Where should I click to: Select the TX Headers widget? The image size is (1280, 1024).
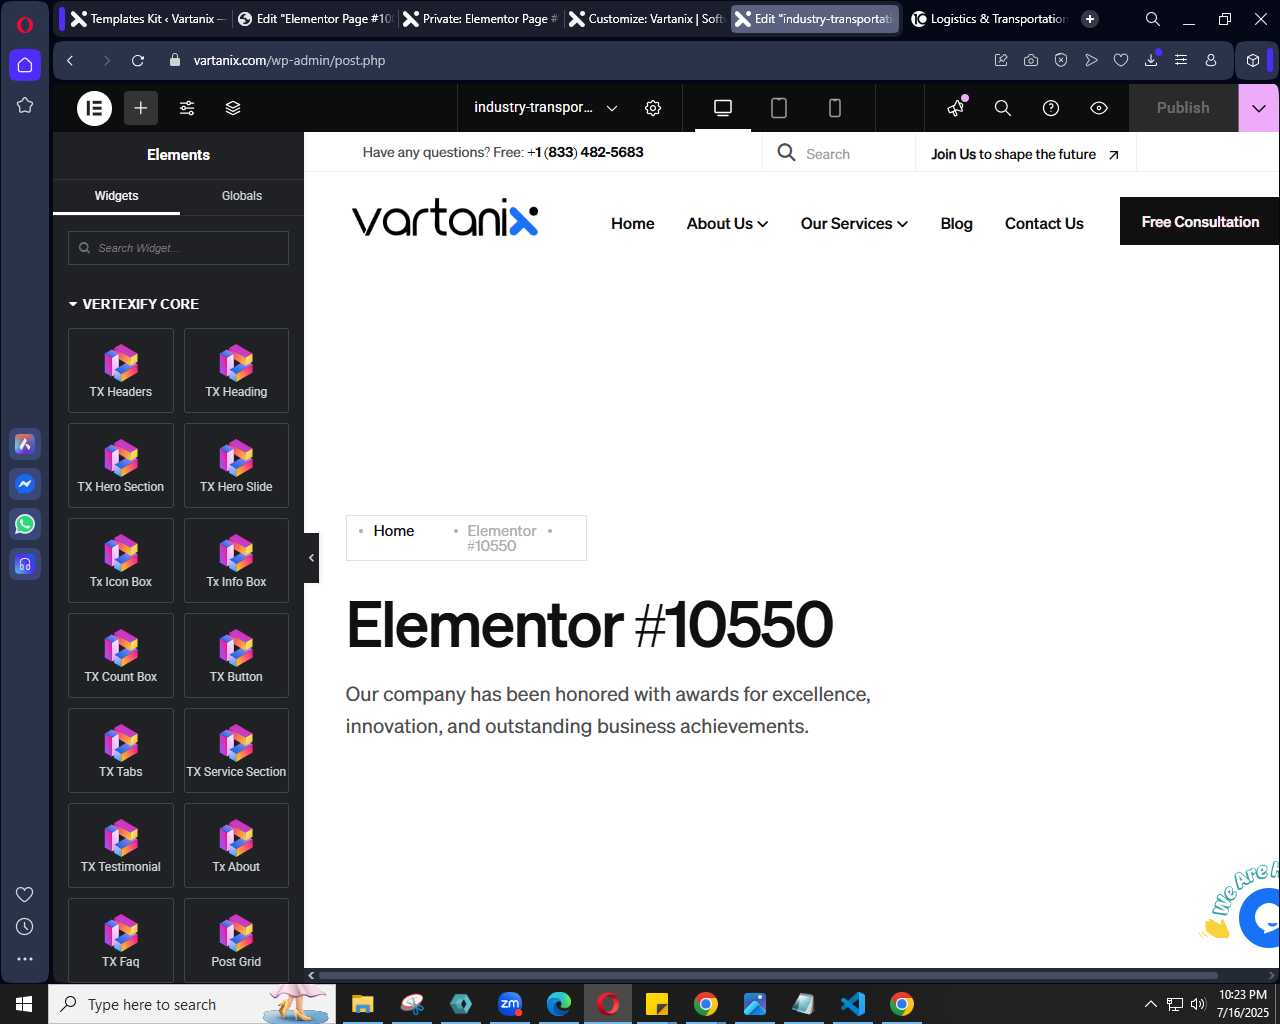121,371
